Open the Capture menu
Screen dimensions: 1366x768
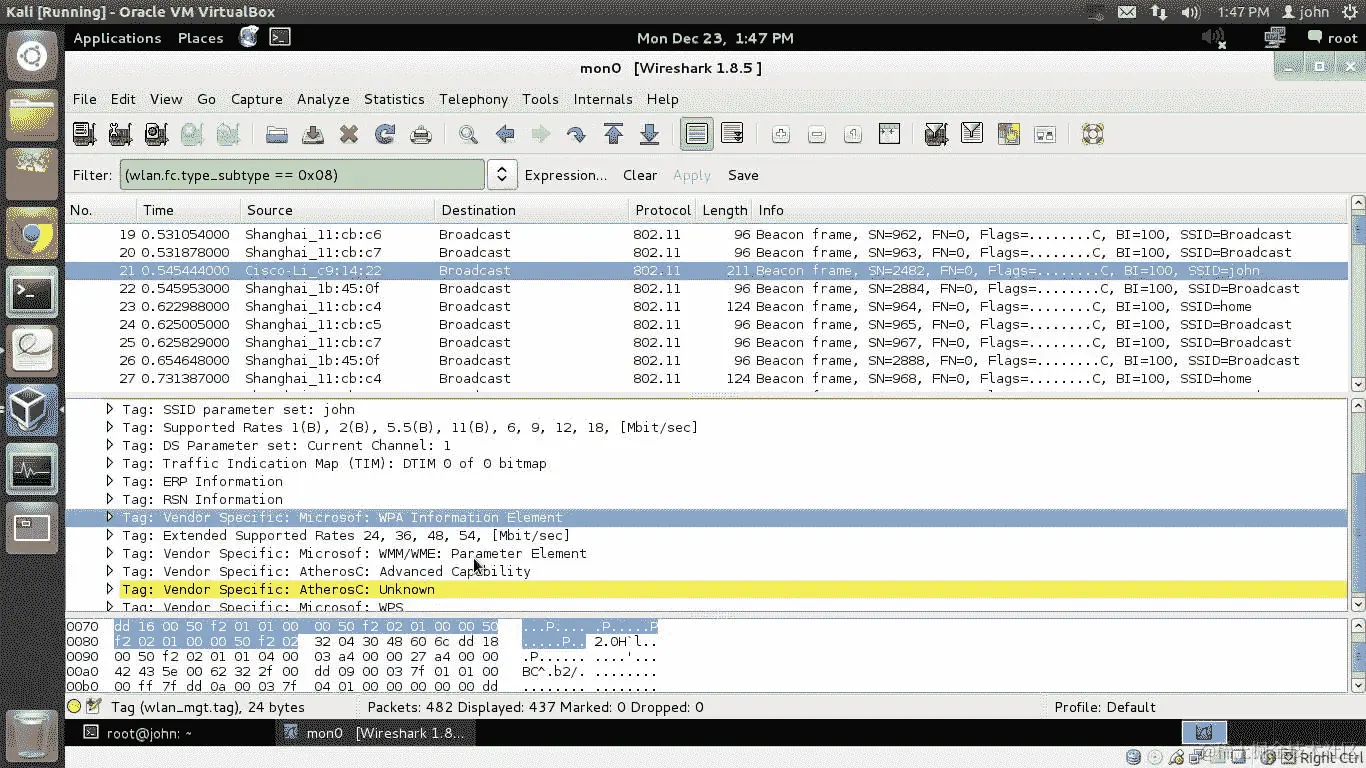[x=257, y=99]
